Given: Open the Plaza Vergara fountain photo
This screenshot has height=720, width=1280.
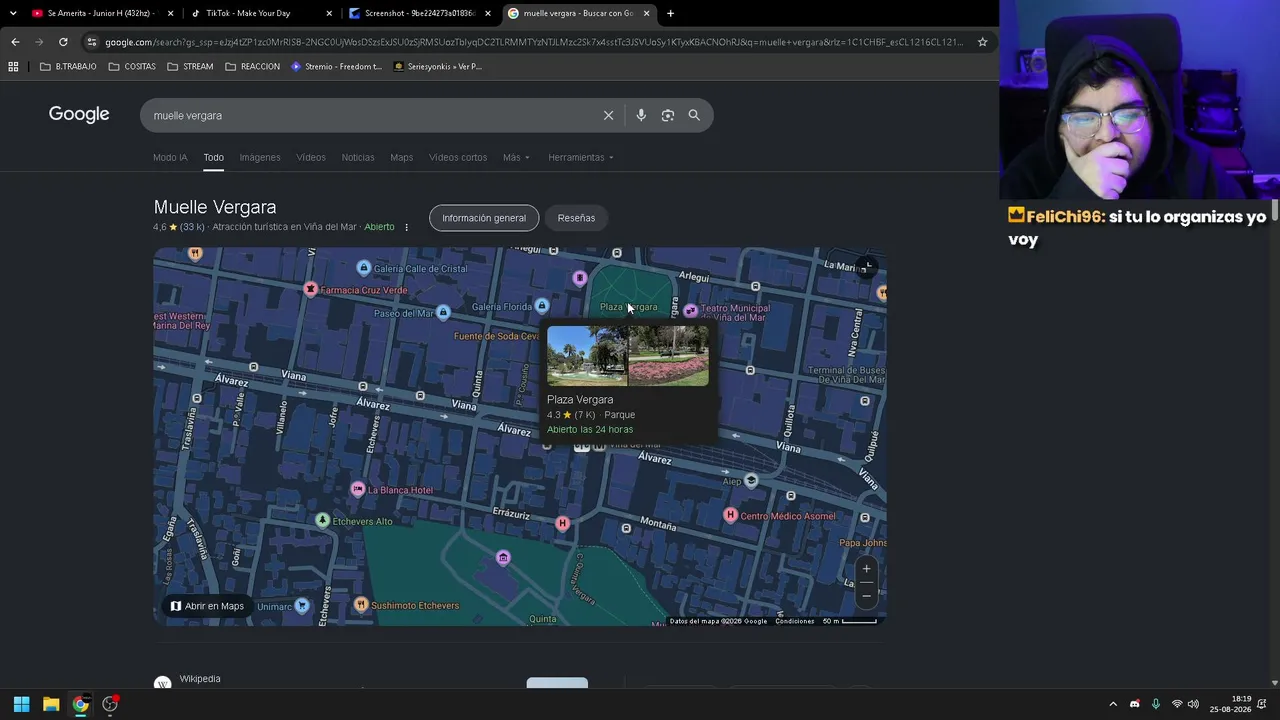Looking at the screenshot, I should [587, 356].
